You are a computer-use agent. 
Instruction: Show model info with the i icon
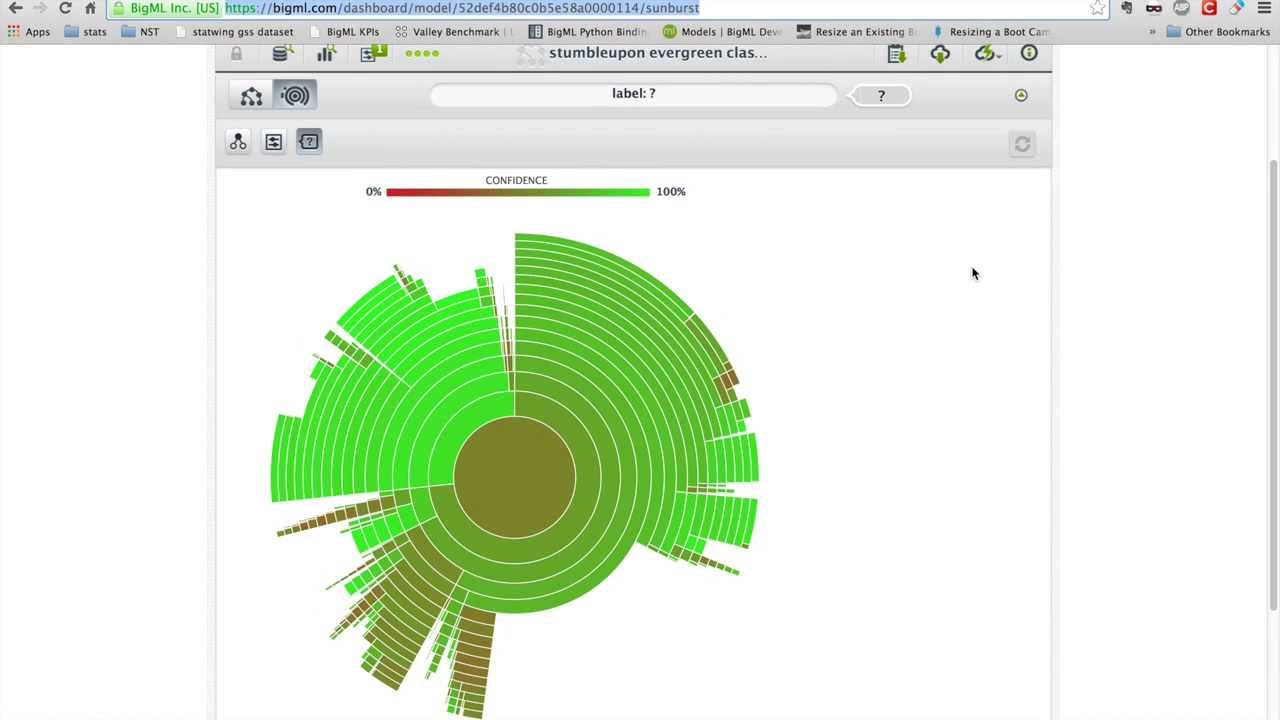pyautogui.click(x=1029, y=53)
